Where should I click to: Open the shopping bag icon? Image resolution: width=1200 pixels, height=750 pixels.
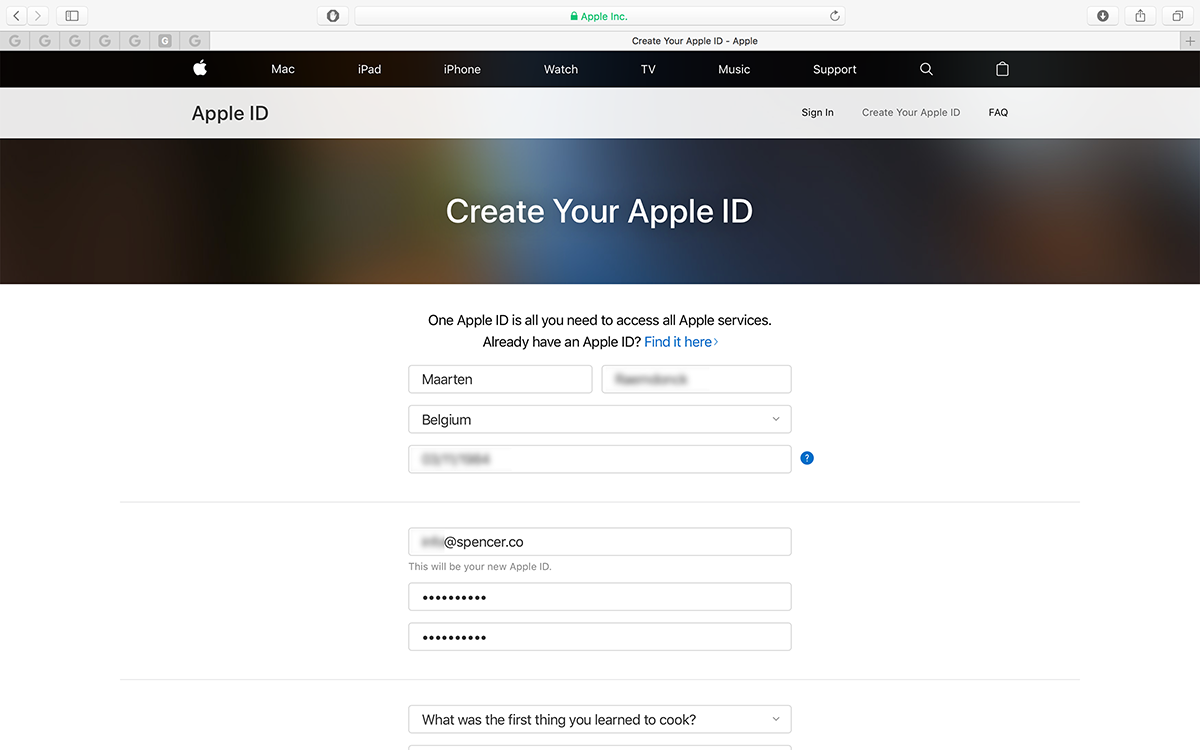click(x=1002, y=69)
